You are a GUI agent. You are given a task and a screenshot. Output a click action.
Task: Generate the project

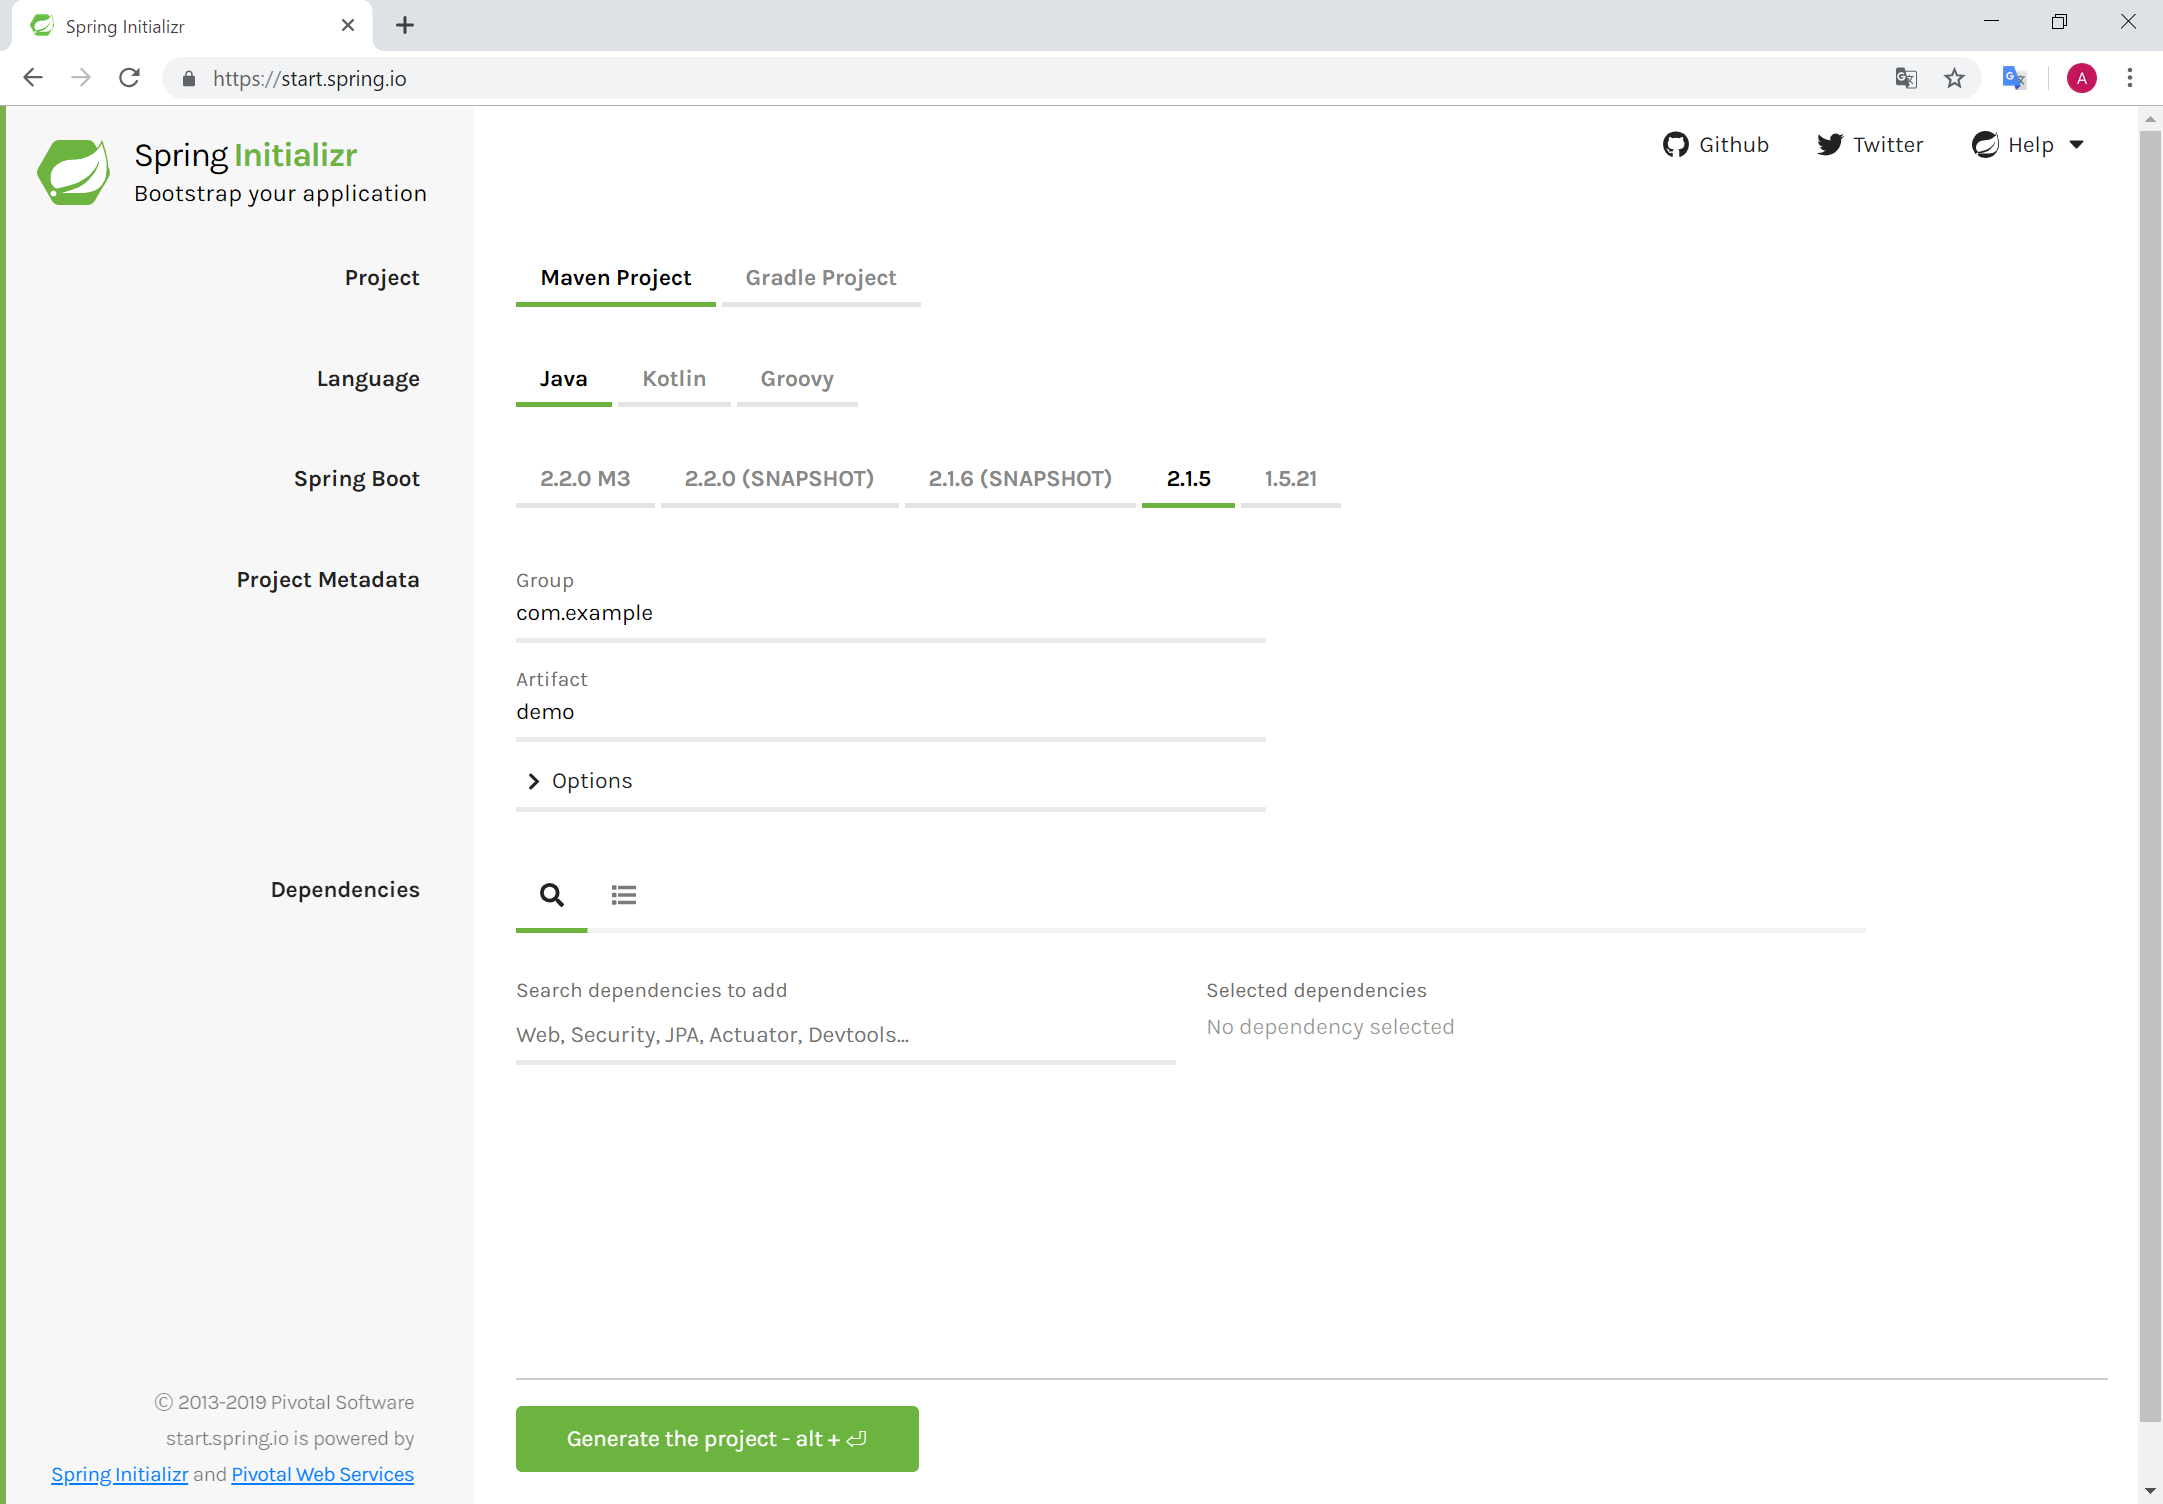point(716,1439)
